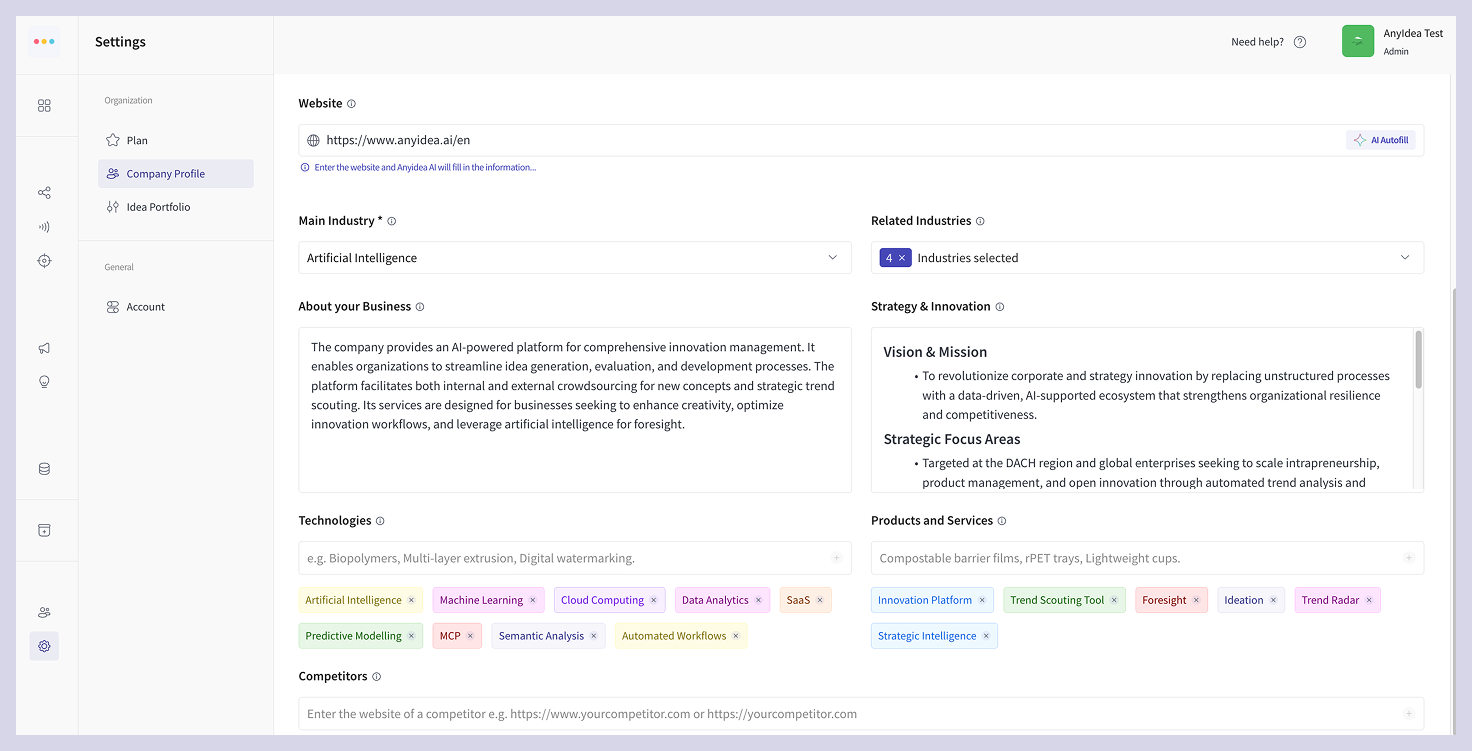Open the archive box icon in sidebar
1472x751 pixels.
pyautogui.click(x=44, y=530)
